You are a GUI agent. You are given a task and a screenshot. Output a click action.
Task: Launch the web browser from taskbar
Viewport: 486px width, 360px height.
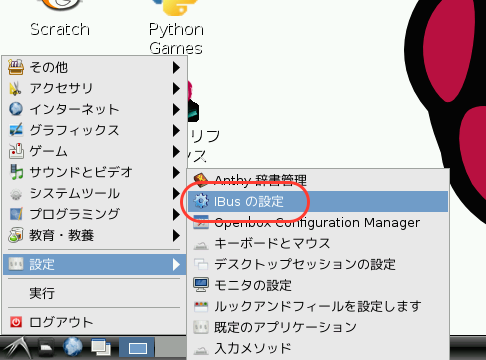[73, 347]
